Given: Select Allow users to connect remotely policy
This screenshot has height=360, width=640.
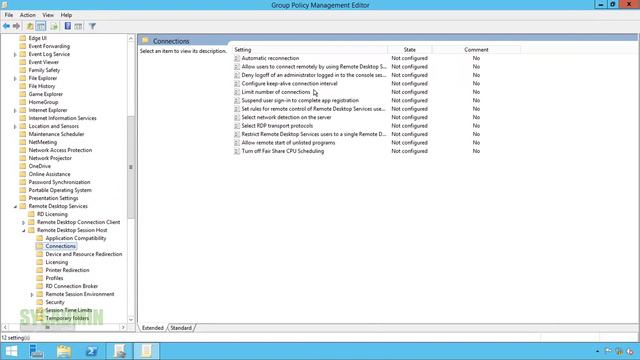Looking at the screenshot, I should 314,67.
